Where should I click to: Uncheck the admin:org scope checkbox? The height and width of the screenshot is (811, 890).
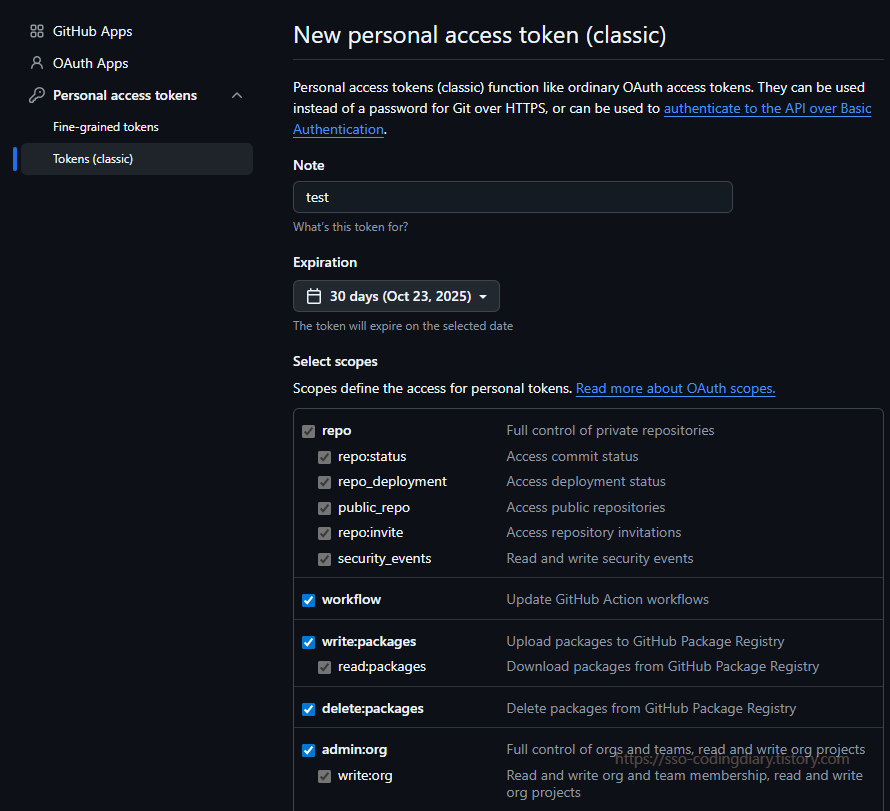308,750
